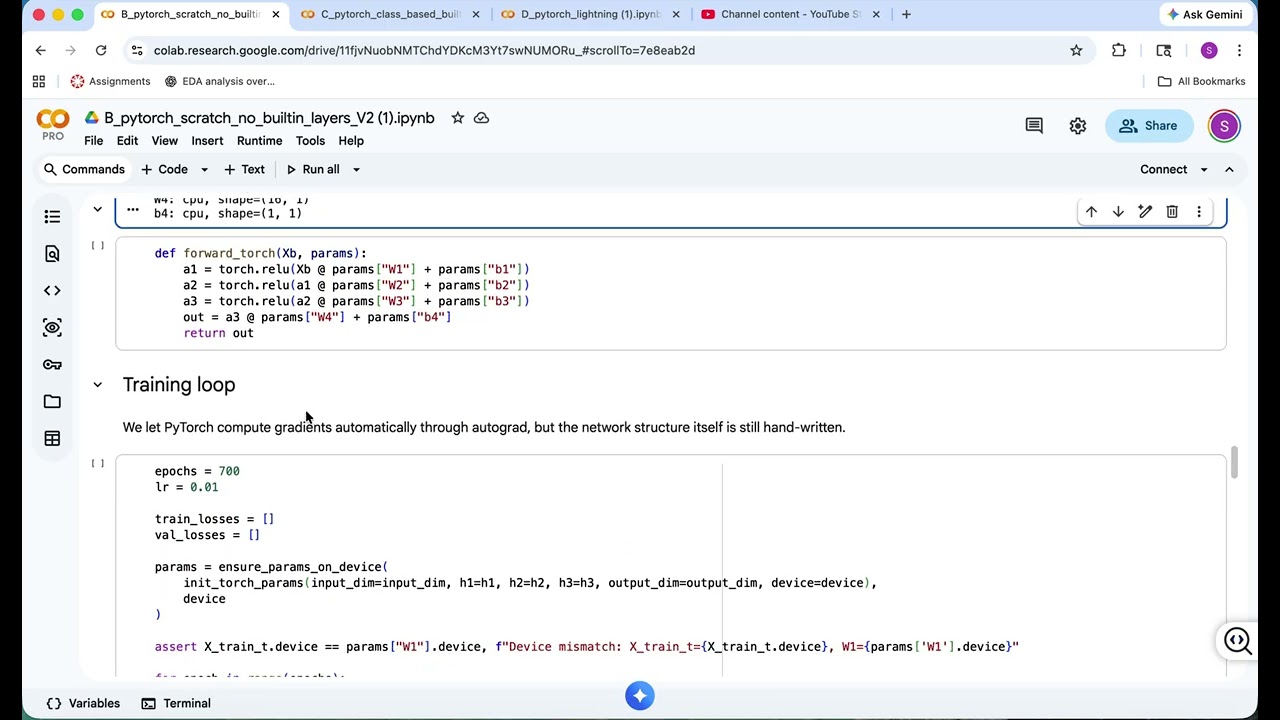
Task: Click the Gemini sparkle button at bottom
Action: [x=640, y=696]
